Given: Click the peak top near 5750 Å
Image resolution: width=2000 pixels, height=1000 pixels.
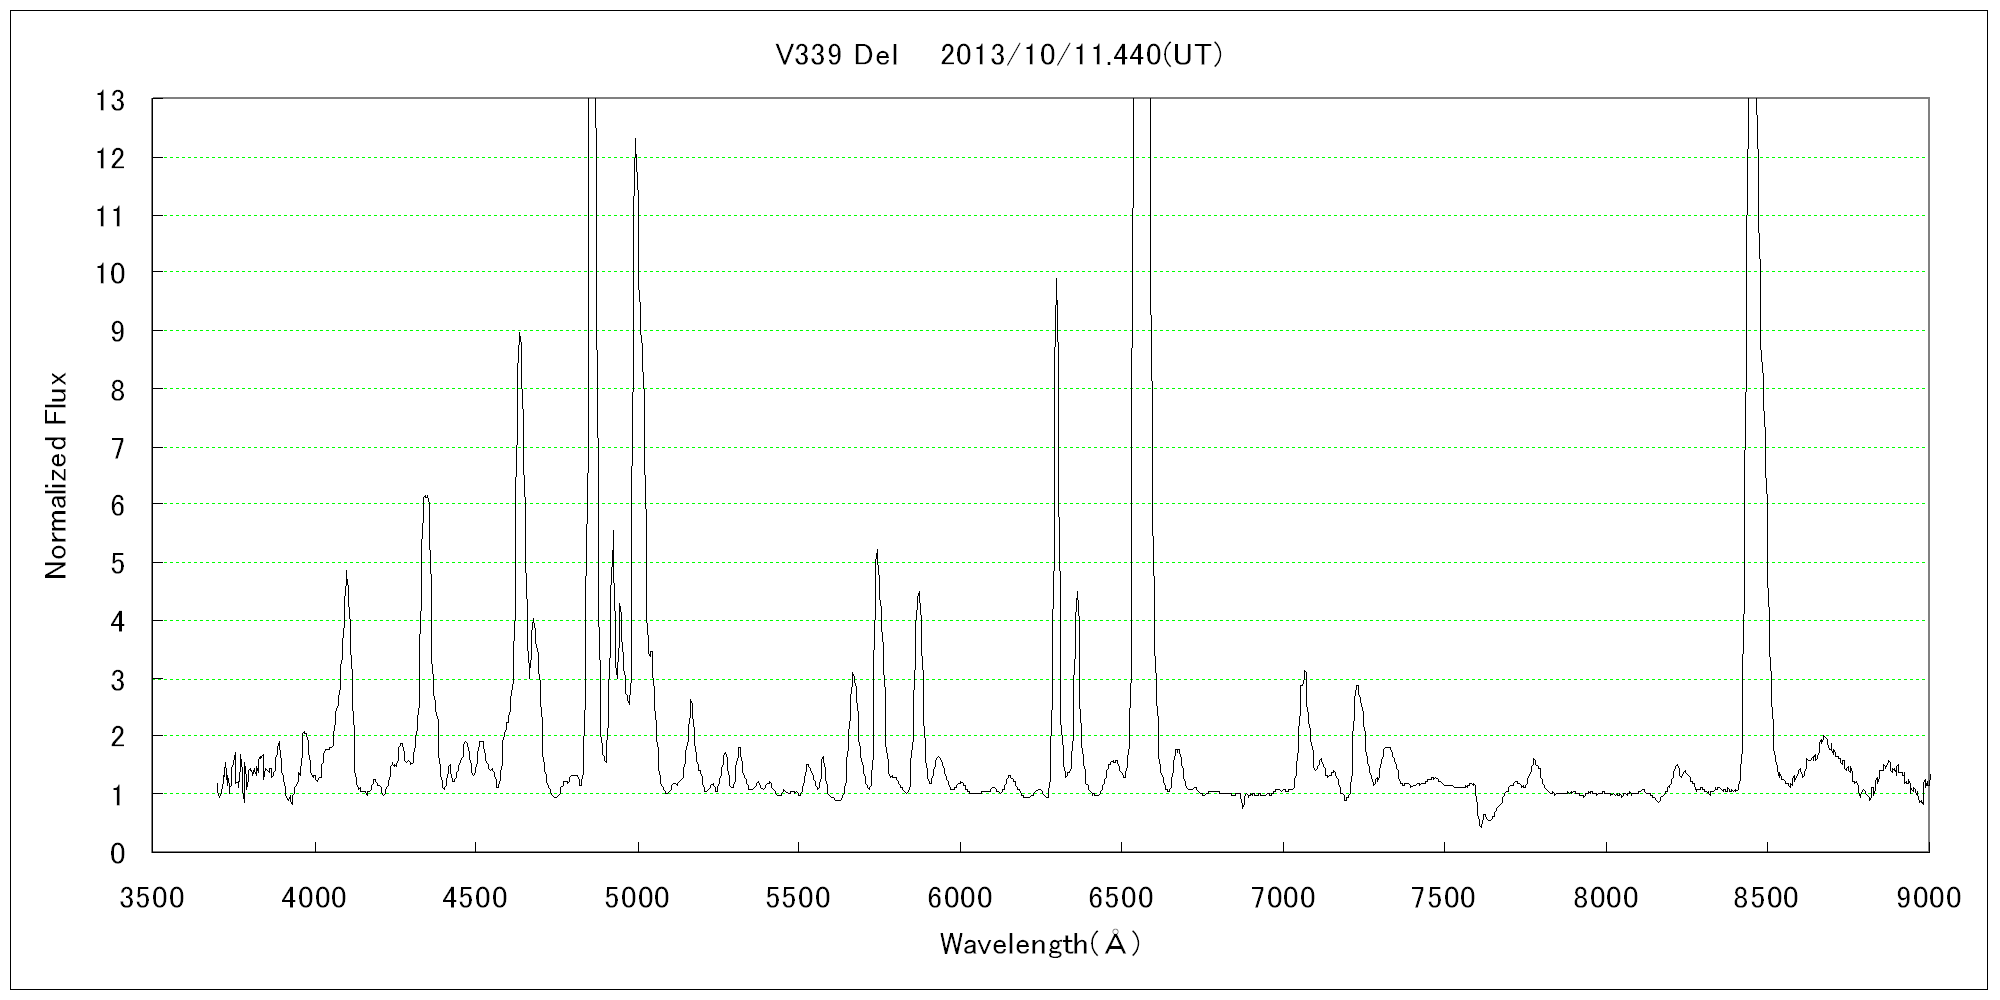Looking at the screenshot, I should [877, 551].
